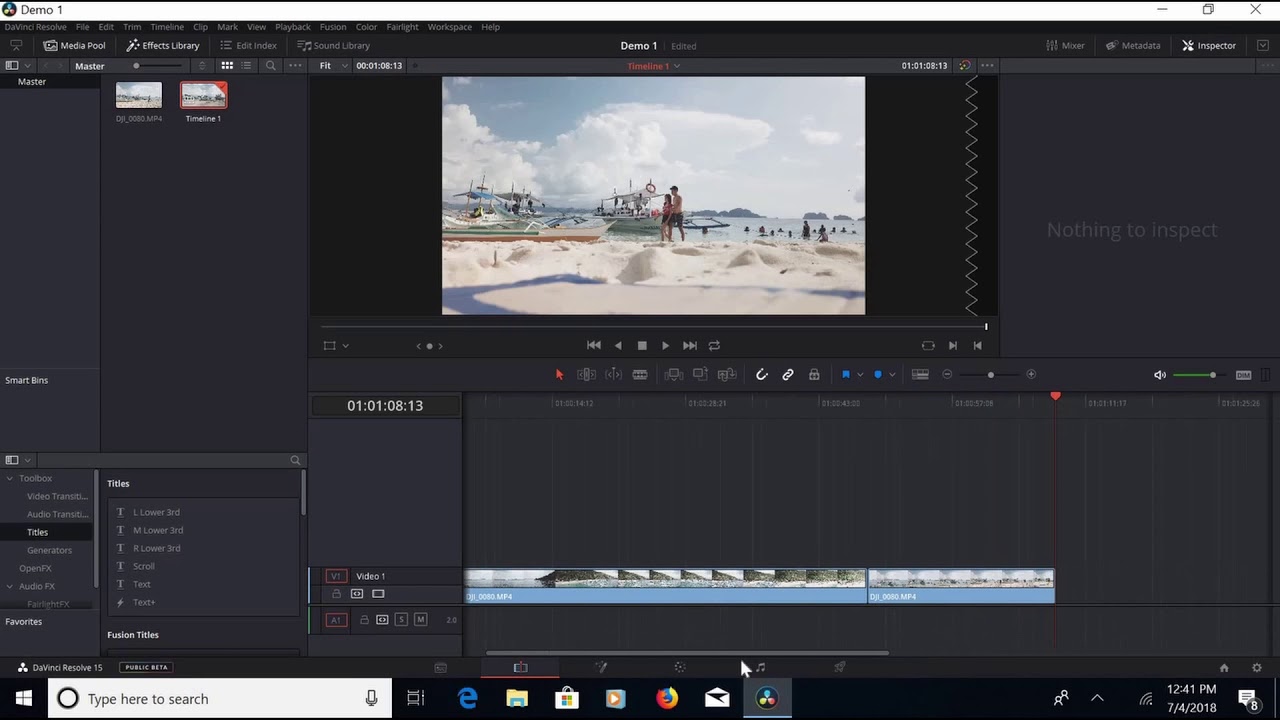Add a blue marker on timeline
The height and width of the screenshot is (720, 1280).
click(x=878, y=375)
